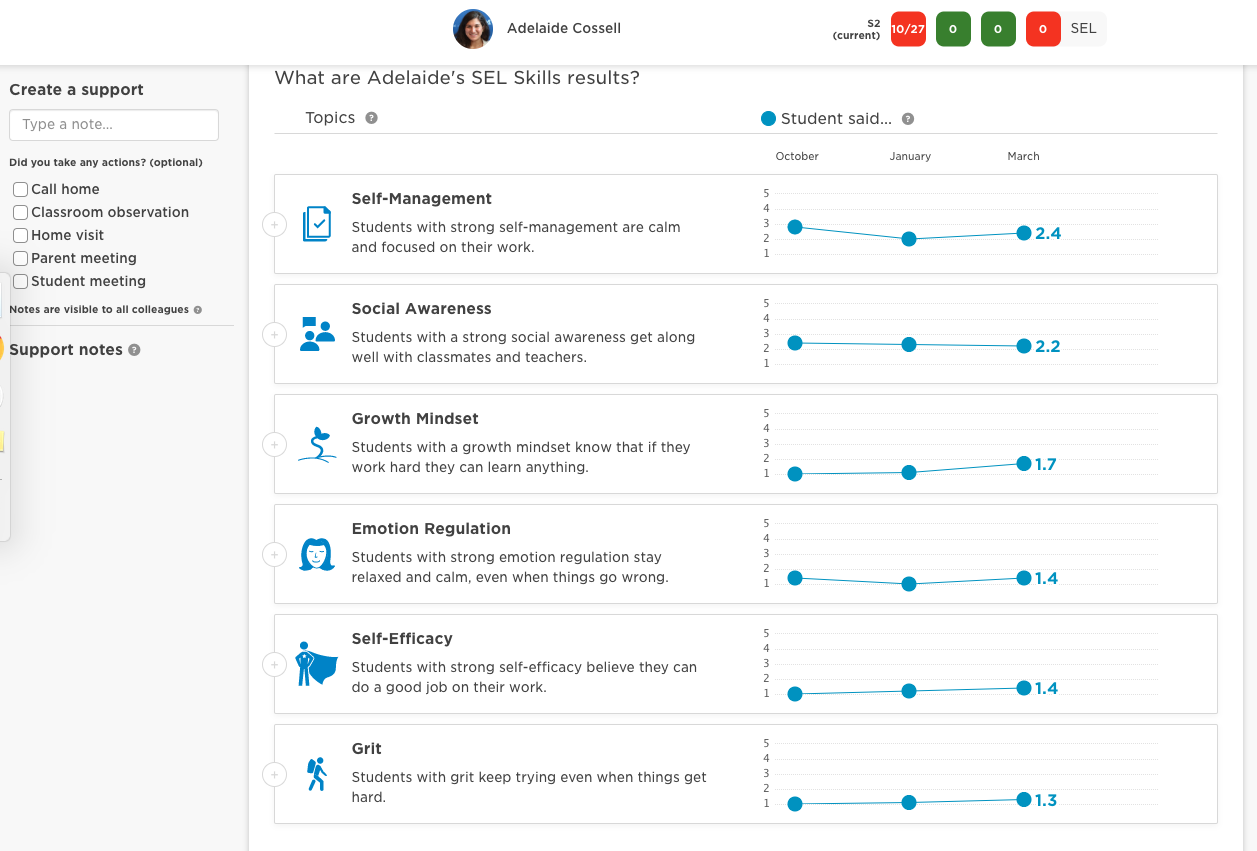Viewport: 1257px width, 851px height.
Task: Click the Create a support heading
Action: click(76, 90)
